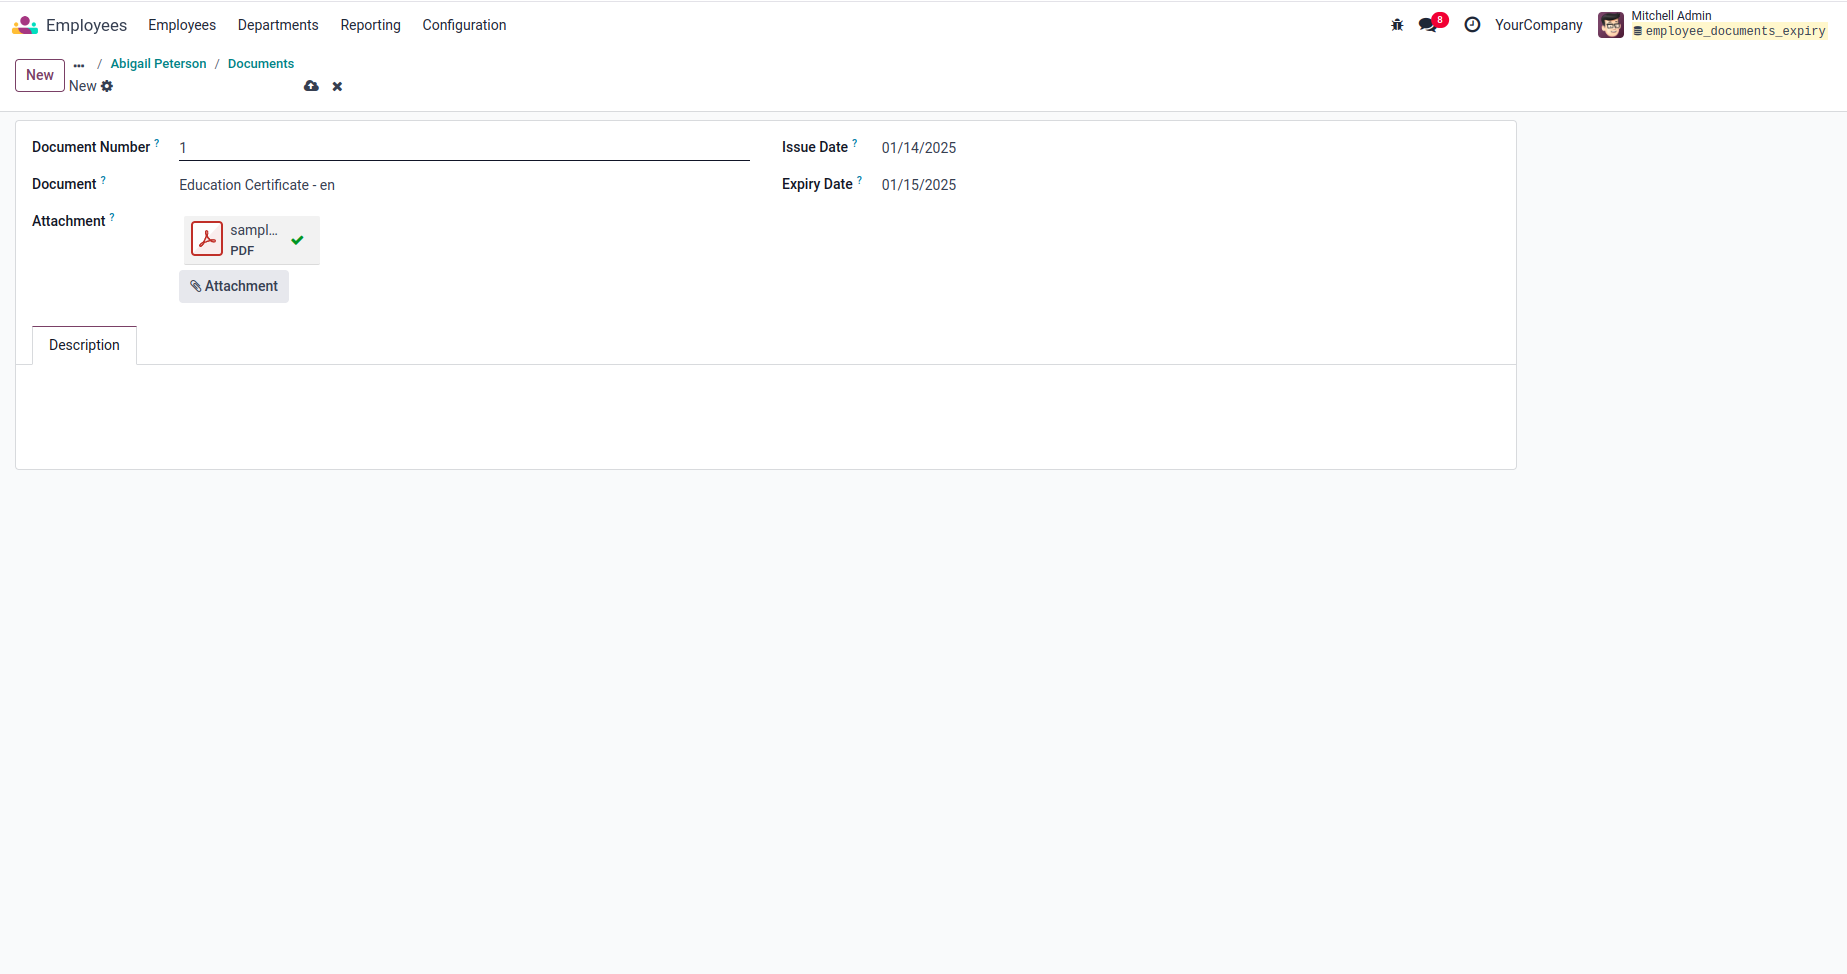
Task: Save record with the cloud upload icon
Action: (311, 86)
